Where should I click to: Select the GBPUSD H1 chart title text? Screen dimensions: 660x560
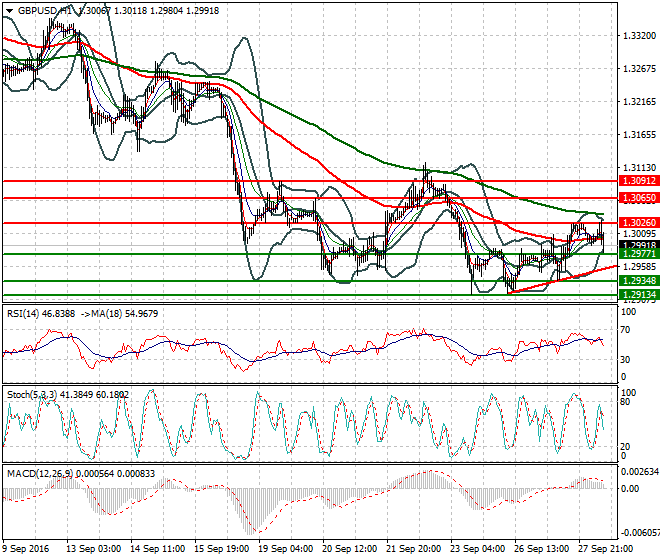[45, 11]
